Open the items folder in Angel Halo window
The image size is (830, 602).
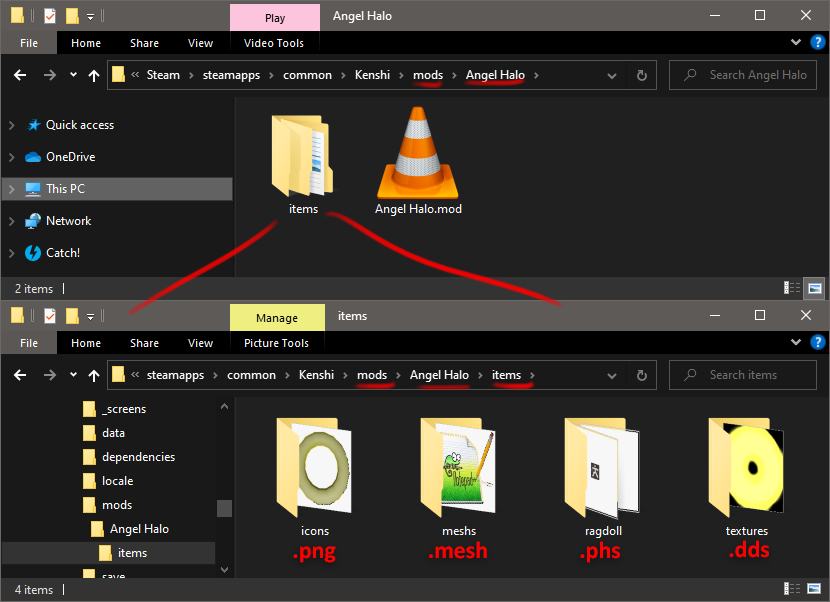click(x=303, y=164)
